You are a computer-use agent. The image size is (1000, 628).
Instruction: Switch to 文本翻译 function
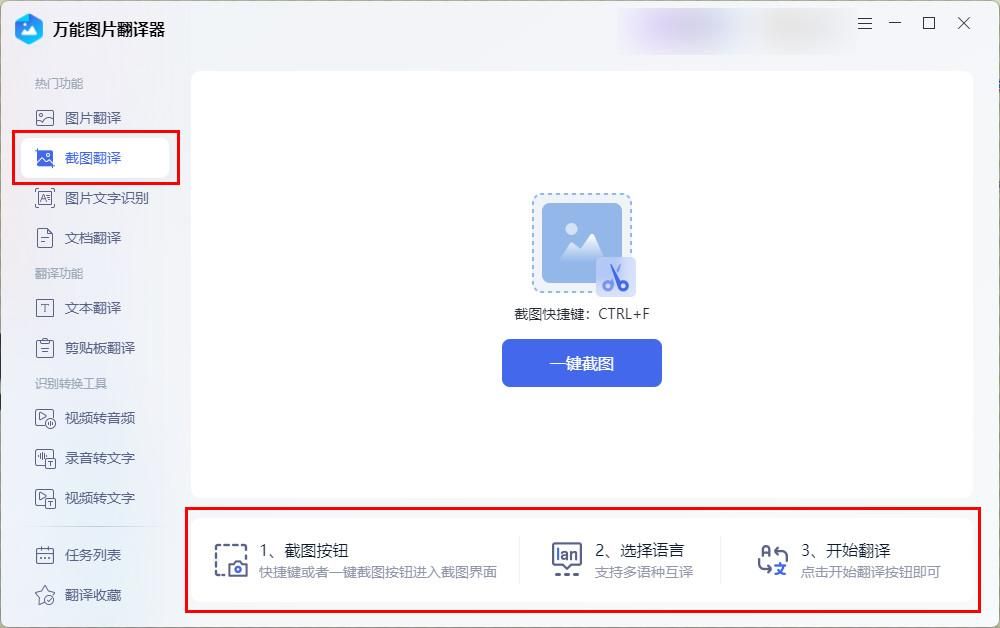tap(95, 308)
